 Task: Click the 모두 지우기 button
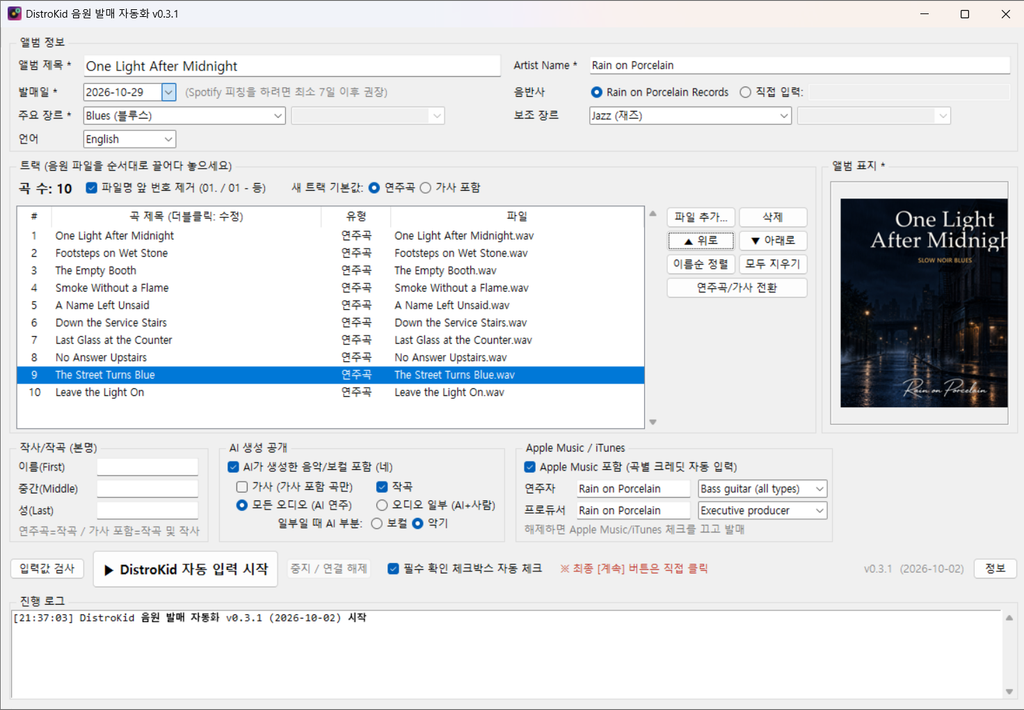coord(773,264)
